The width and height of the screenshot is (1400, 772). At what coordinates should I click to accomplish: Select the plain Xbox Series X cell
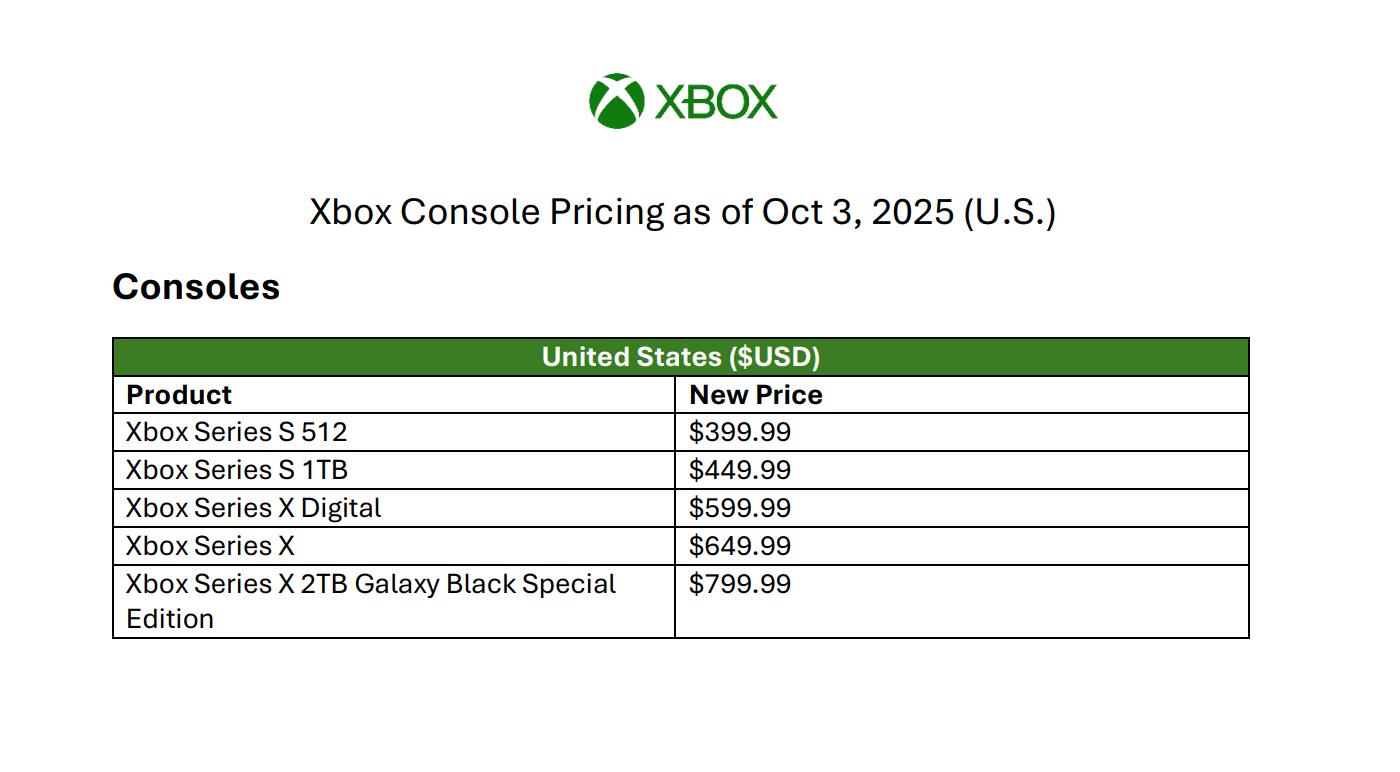[210, 546]
